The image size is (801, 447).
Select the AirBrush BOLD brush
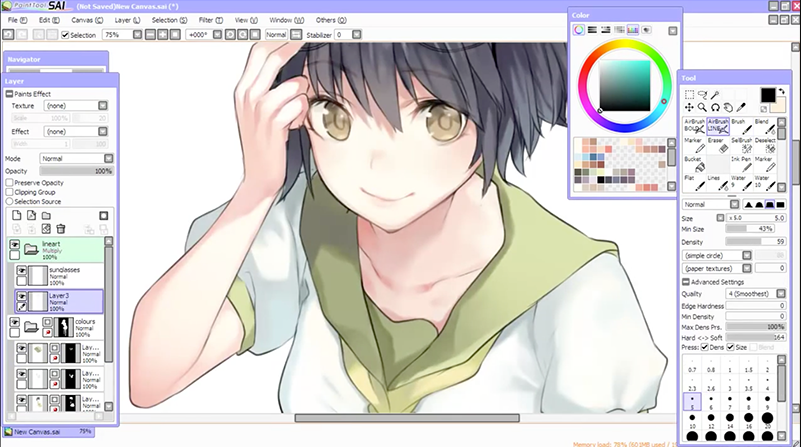693,128
